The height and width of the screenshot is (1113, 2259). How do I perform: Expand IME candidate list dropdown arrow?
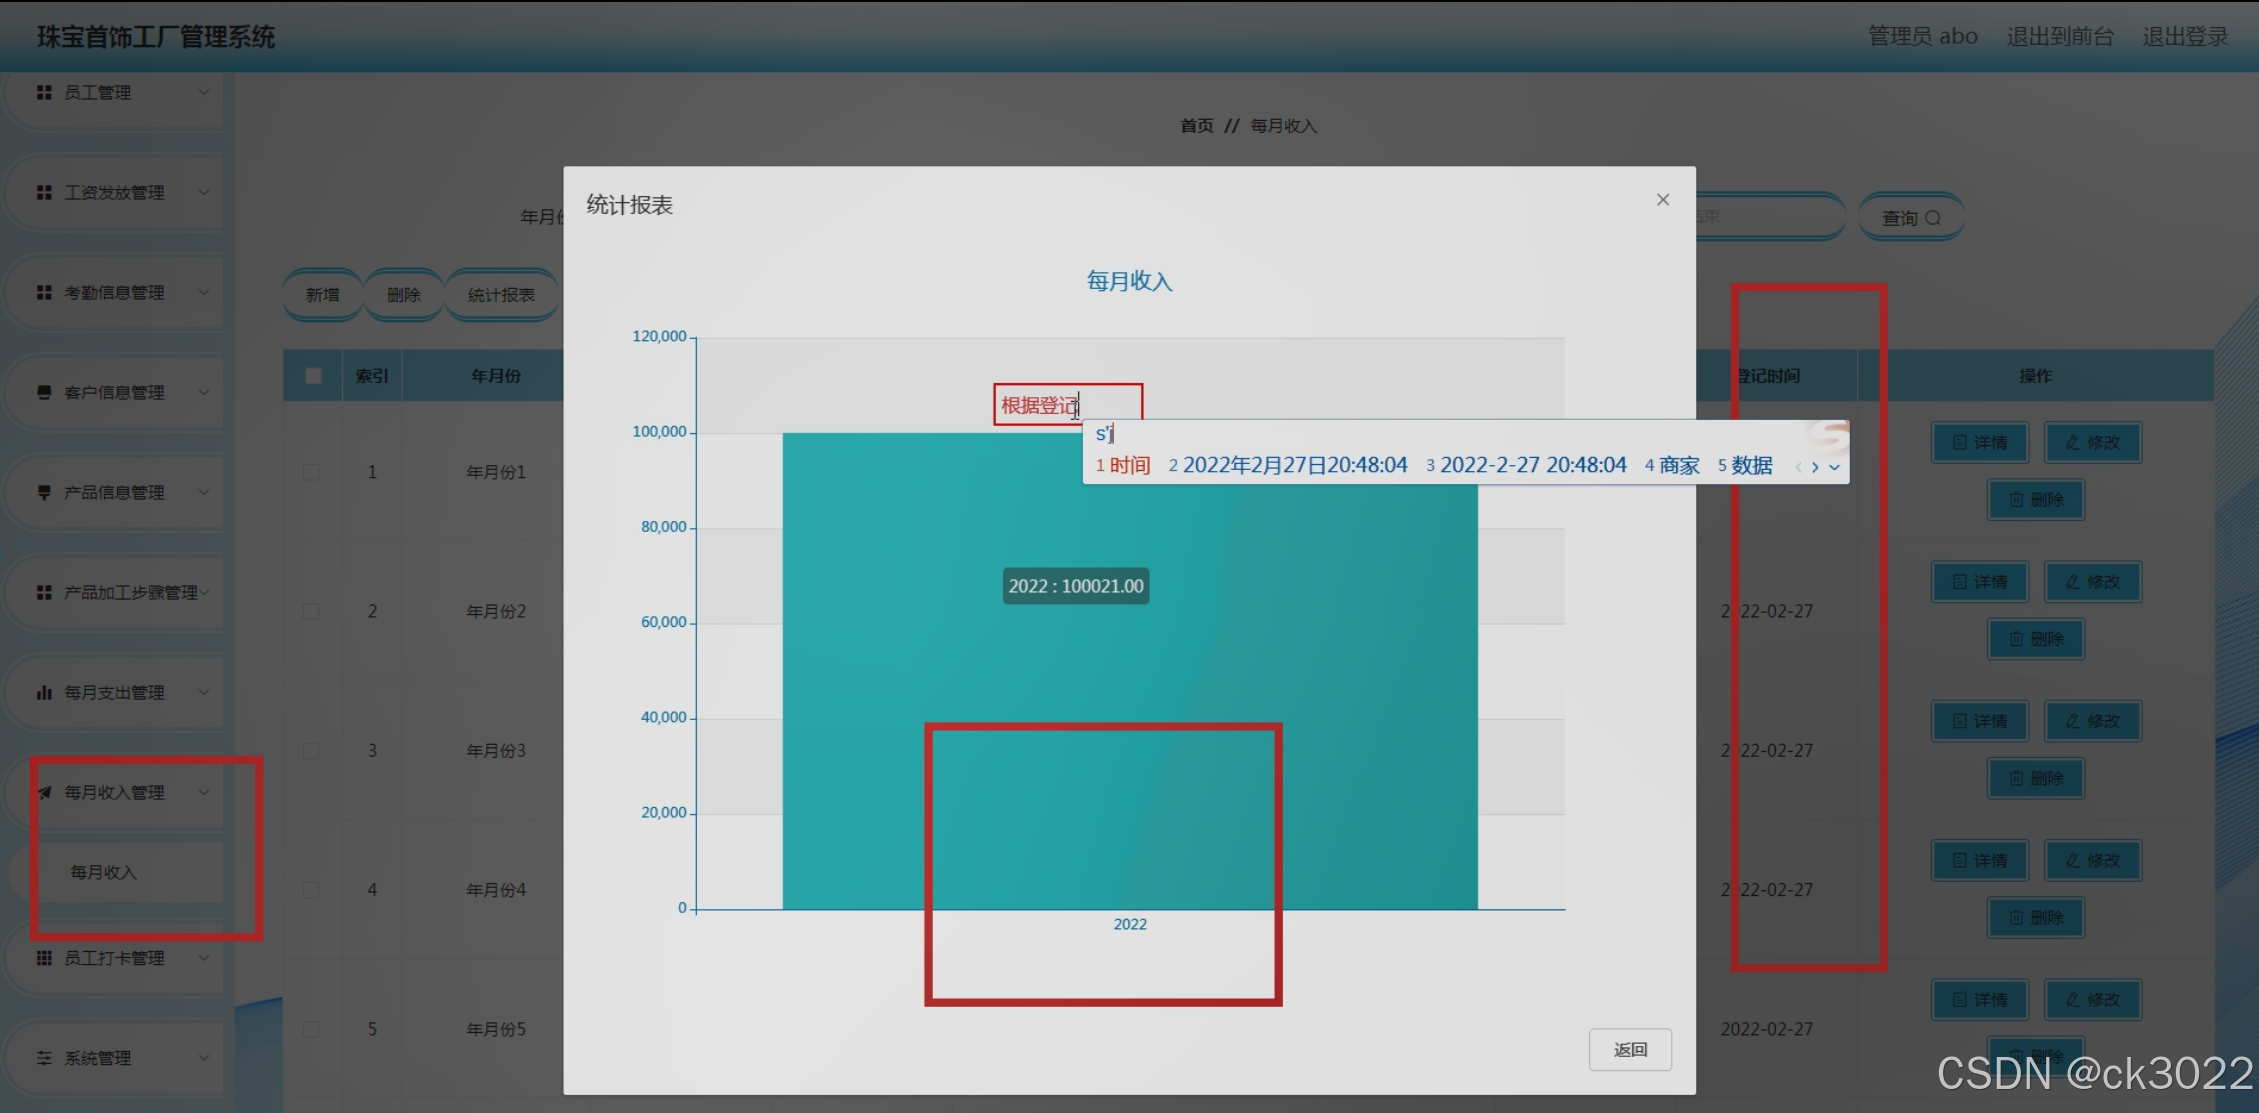click(x=1834, y=467)
